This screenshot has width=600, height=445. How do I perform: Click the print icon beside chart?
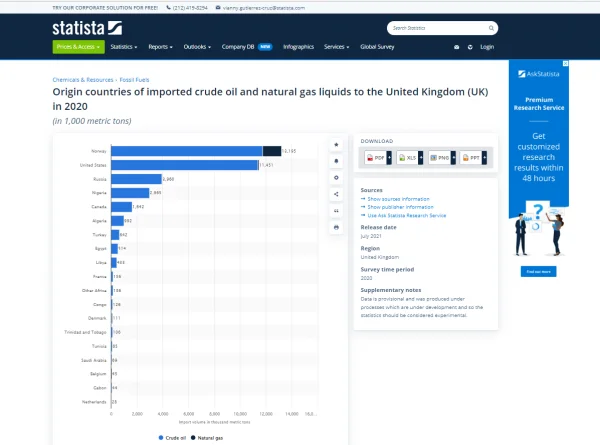[336, 227]
